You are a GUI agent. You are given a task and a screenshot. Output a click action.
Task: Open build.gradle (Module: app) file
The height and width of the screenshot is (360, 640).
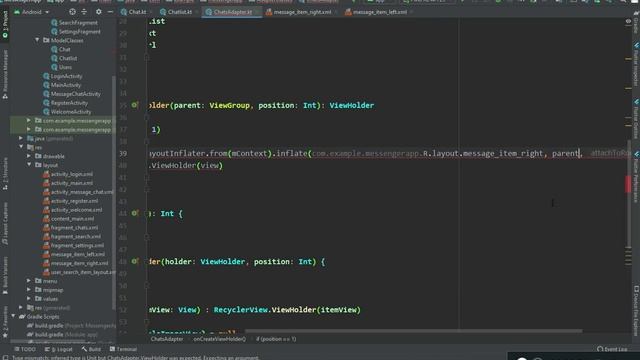pyautogui.click(x=62, y=335)
